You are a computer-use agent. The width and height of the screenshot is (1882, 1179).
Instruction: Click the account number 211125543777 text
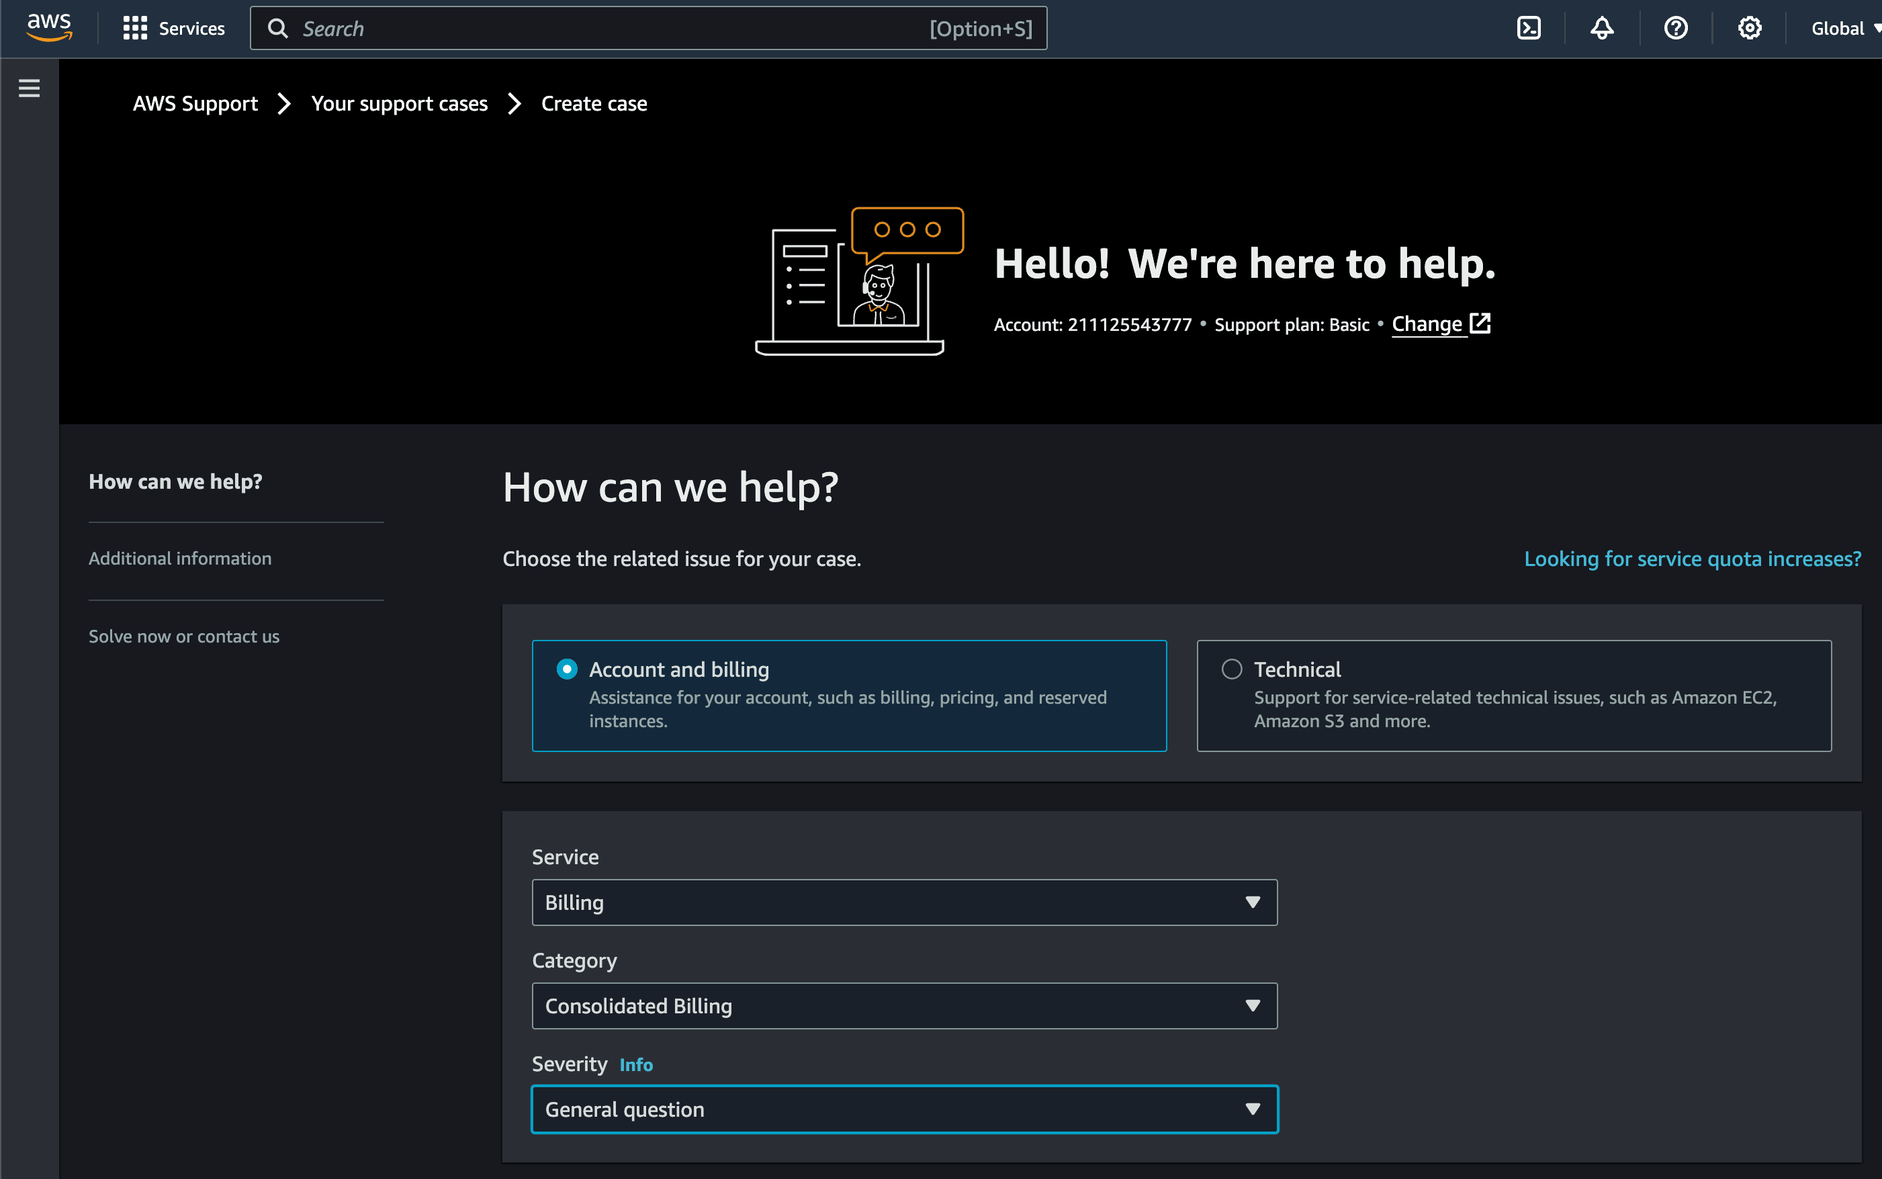click(x=1129, y=325)
